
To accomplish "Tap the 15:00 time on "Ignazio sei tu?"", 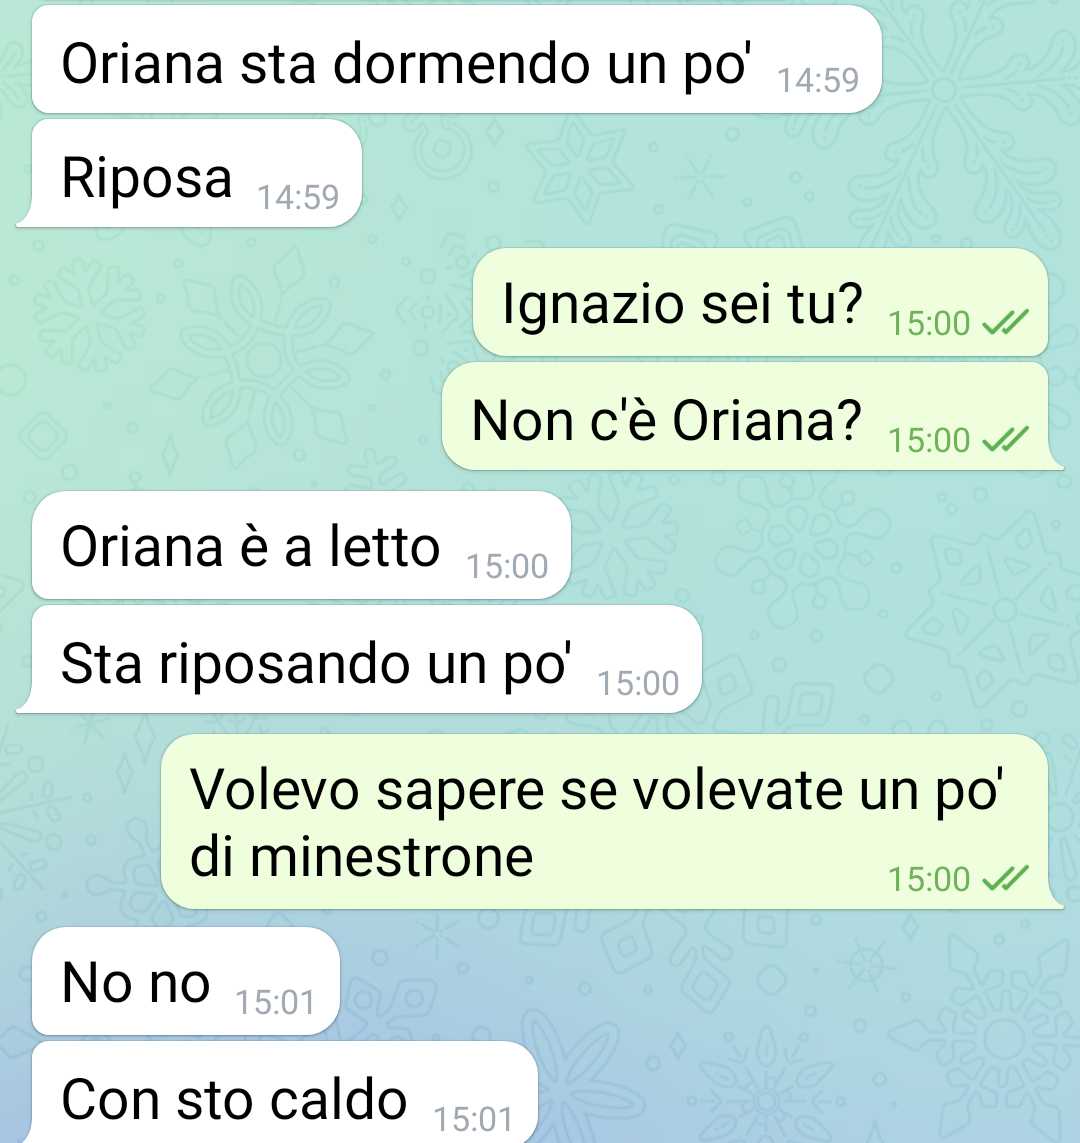I will pos(929,323).
